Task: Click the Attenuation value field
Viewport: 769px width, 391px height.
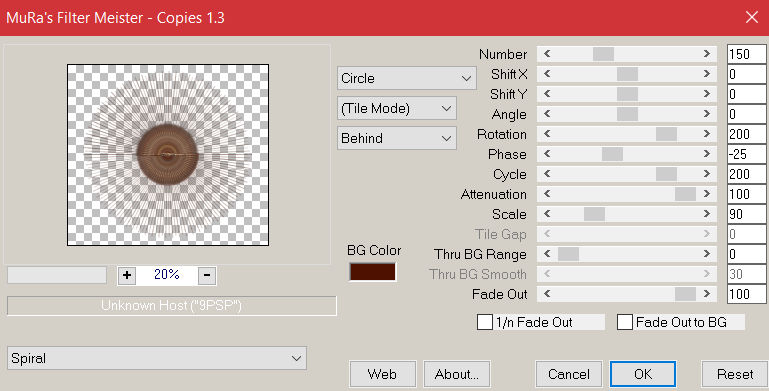Action: pyautogui.click(x=746, y=194)
